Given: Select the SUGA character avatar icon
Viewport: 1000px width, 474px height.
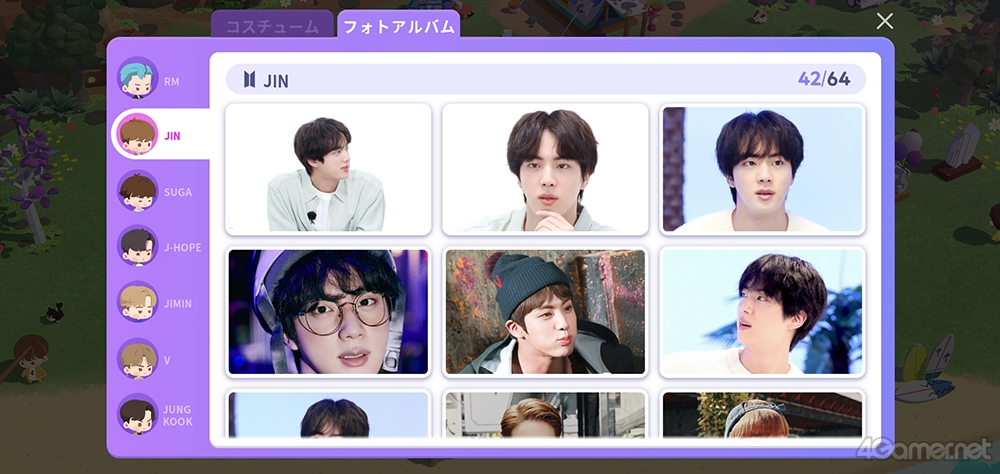Looking at the screenshot, I should tap(138, 191).
